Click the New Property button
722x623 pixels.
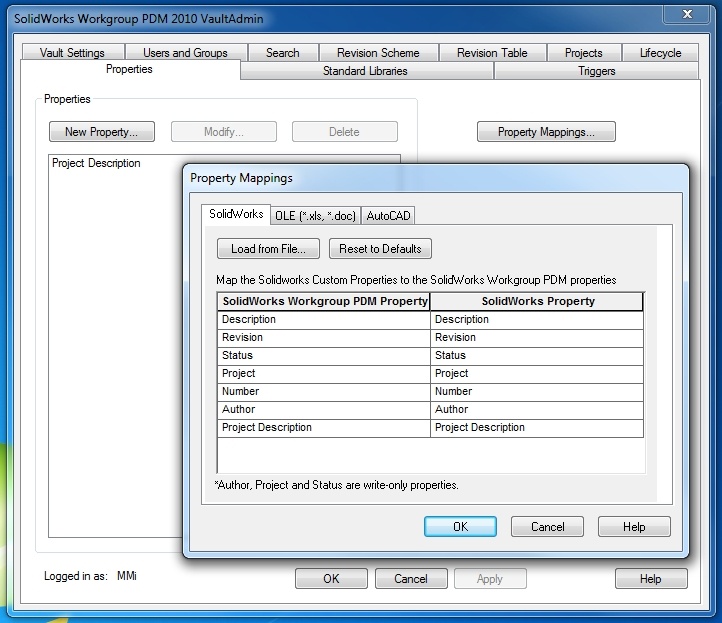pos(102,132)
